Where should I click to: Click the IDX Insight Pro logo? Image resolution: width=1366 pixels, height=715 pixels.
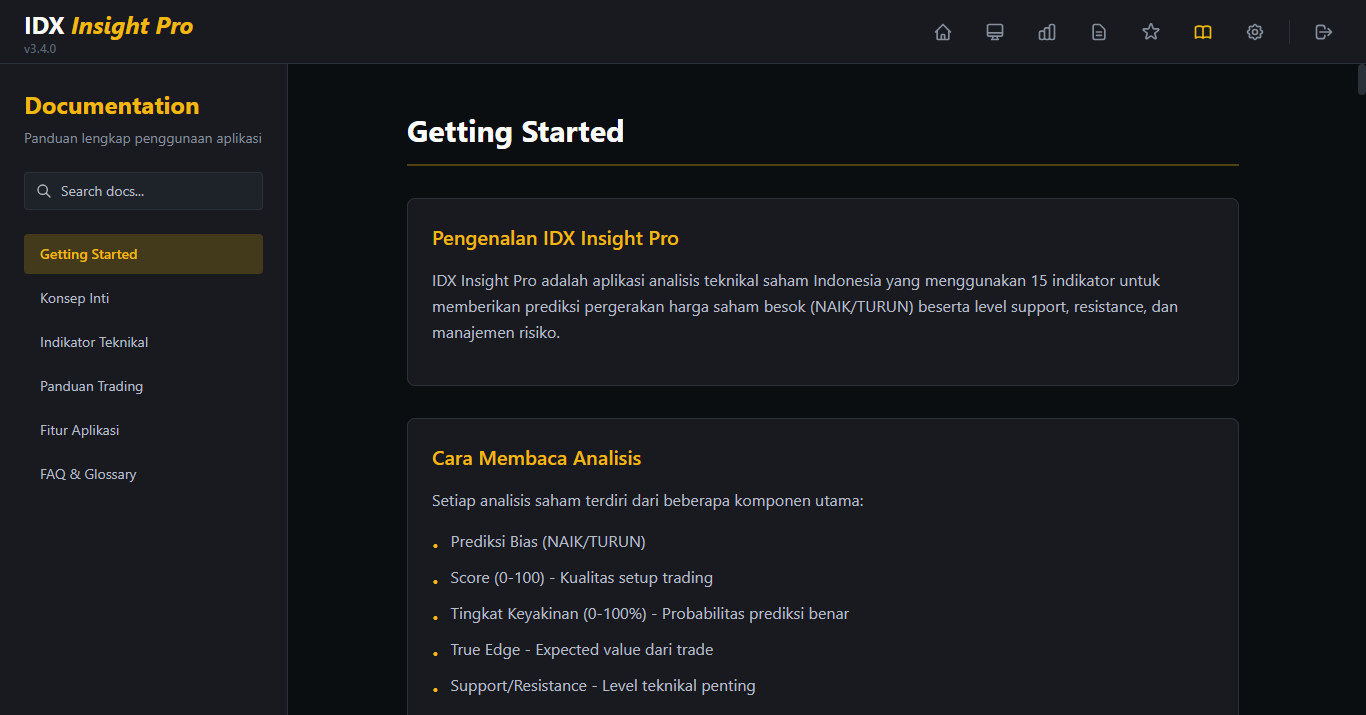coord(108,27)
